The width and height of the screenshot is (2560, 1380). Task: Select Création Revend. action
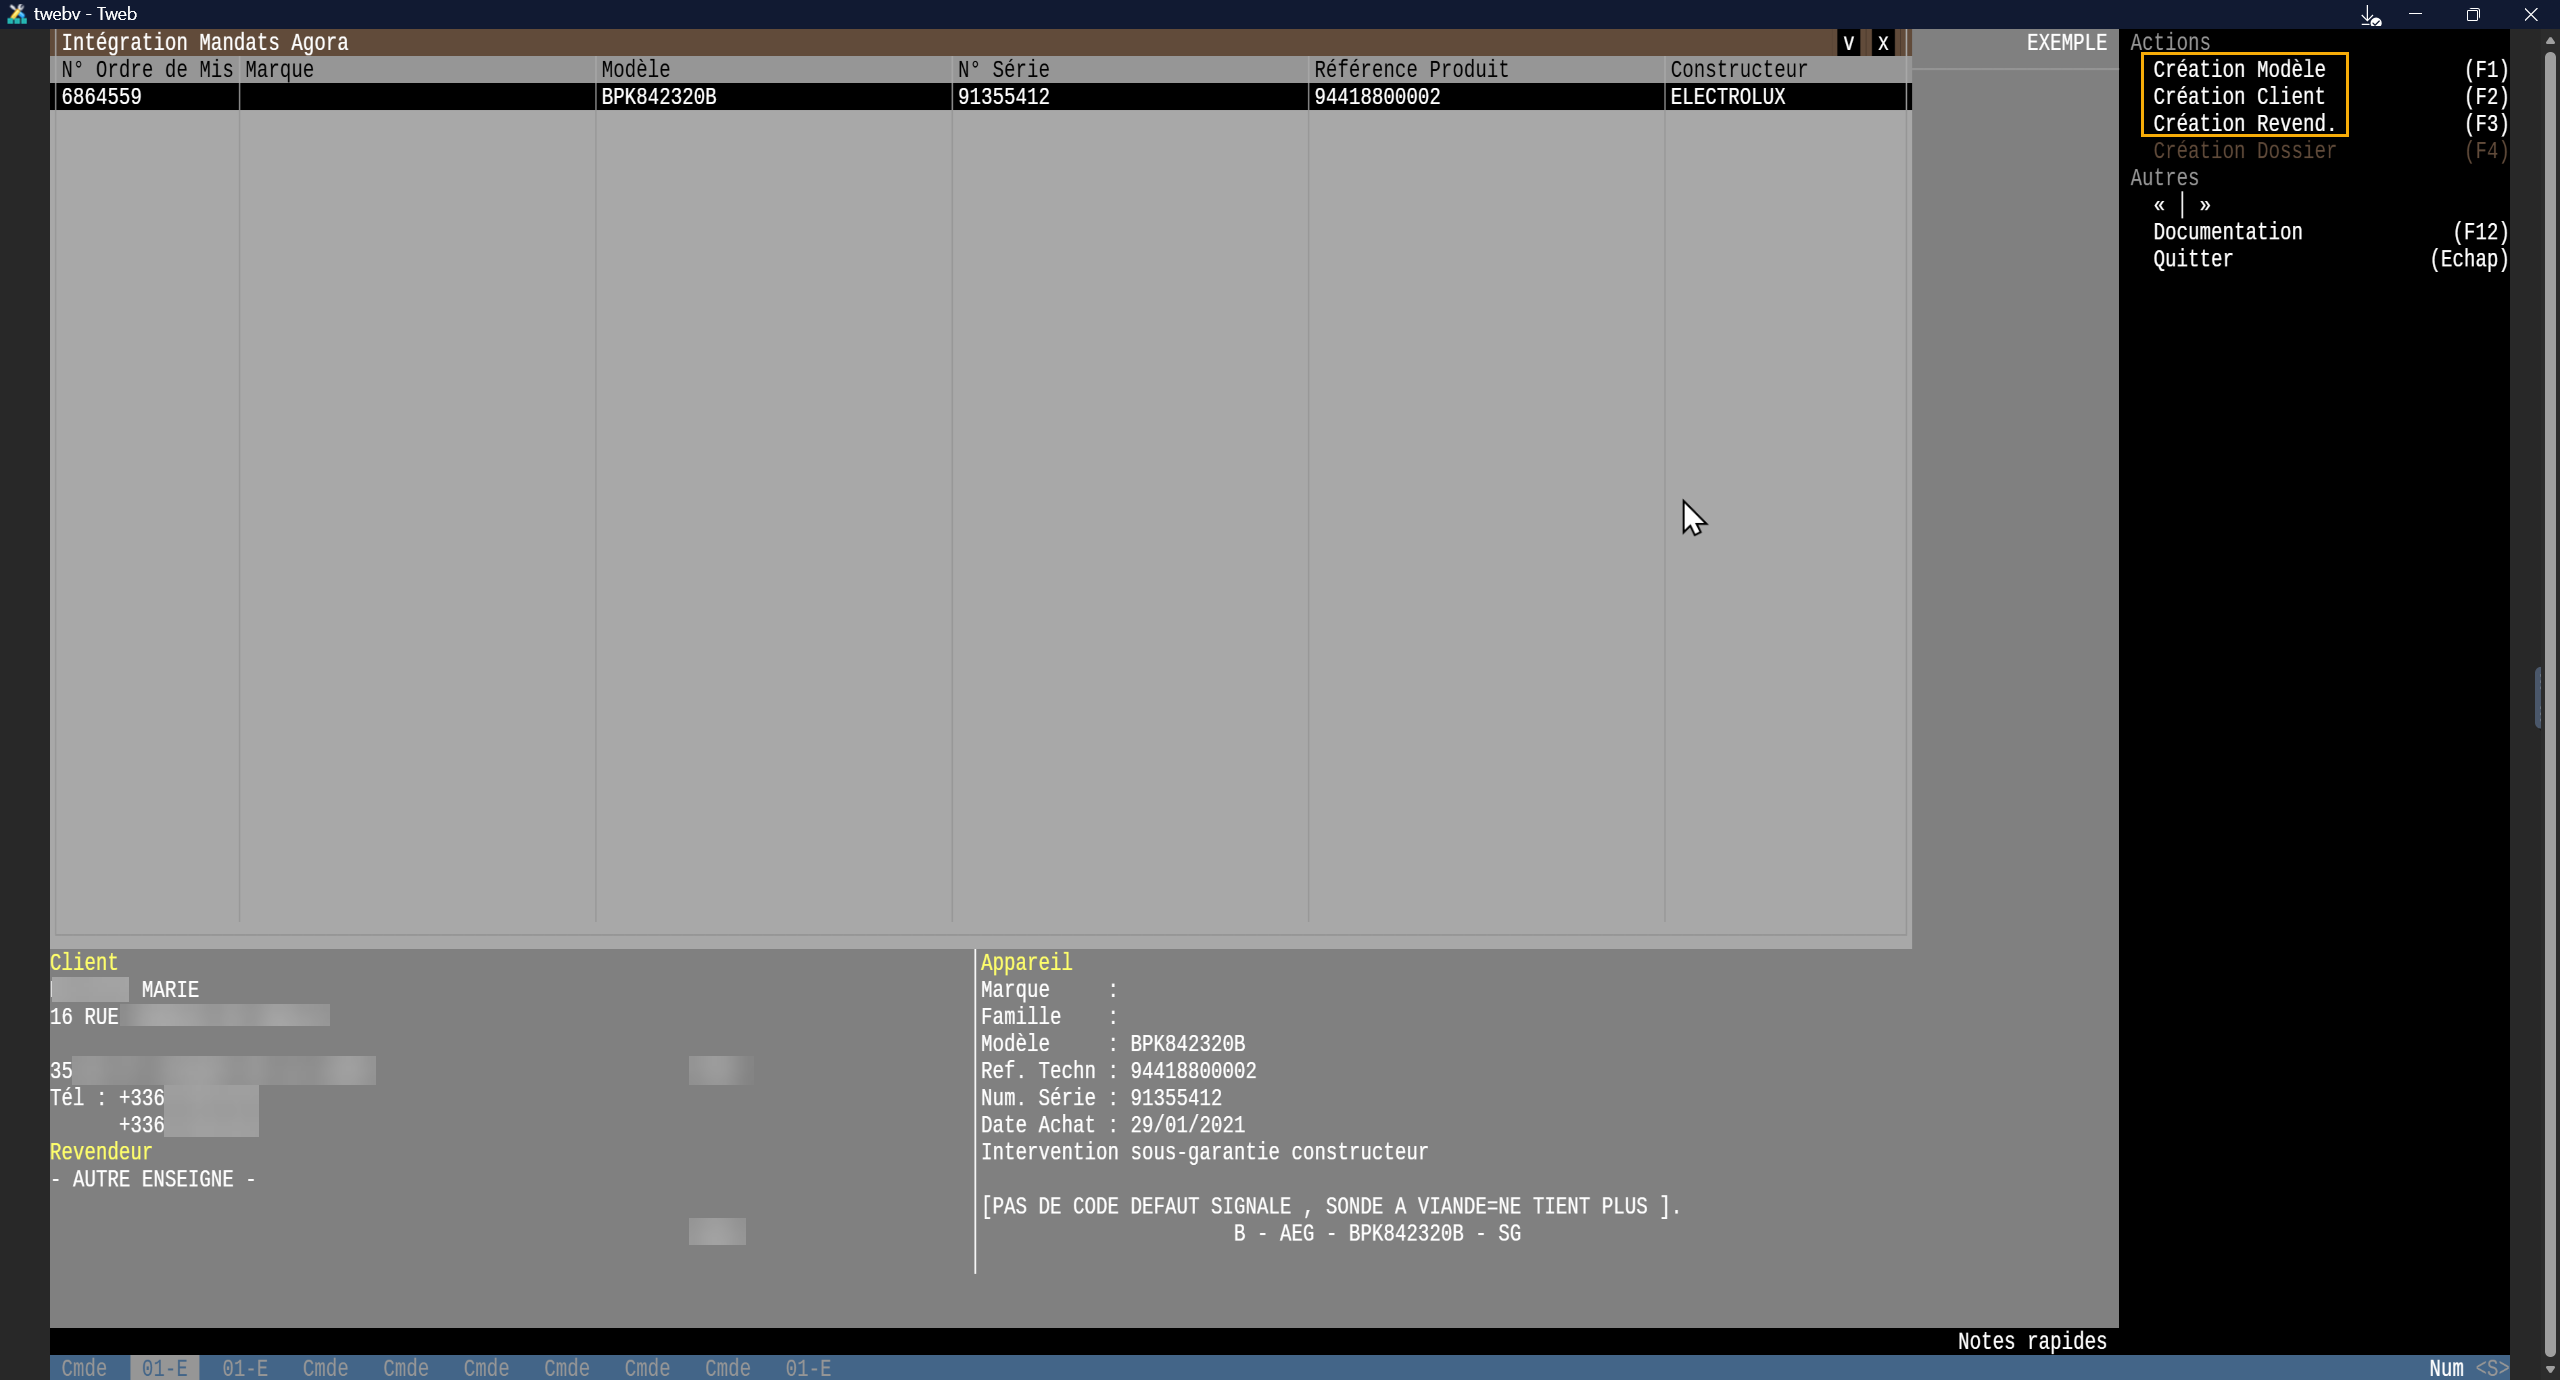coord(2244,124)
